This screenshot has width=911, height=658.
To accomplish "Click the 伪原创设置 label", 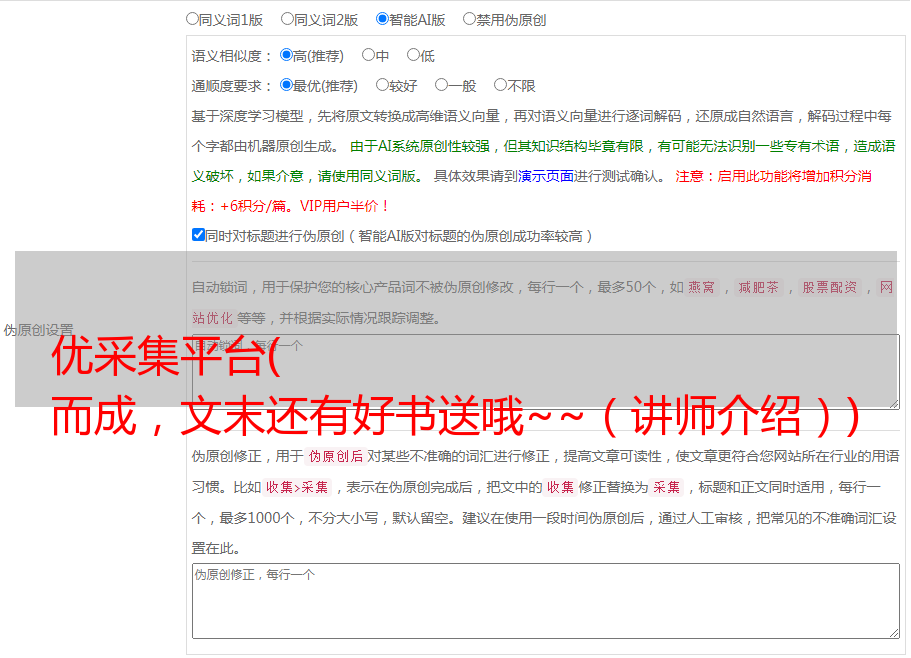I will [38, 330].
